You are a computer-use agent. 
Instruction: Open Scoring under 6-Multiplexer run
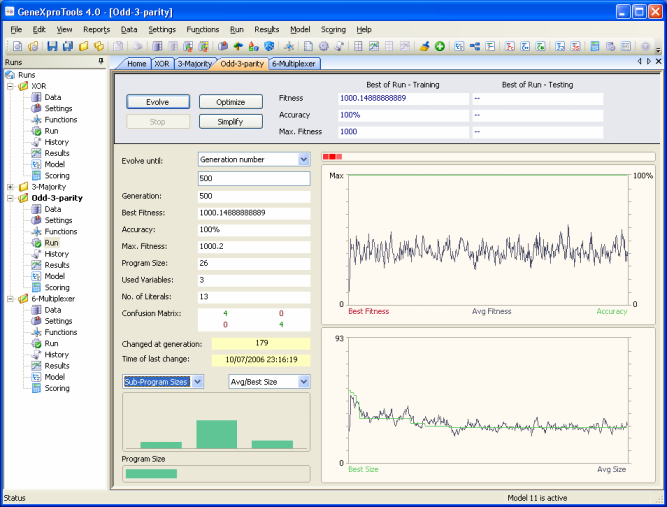point(57,388)
